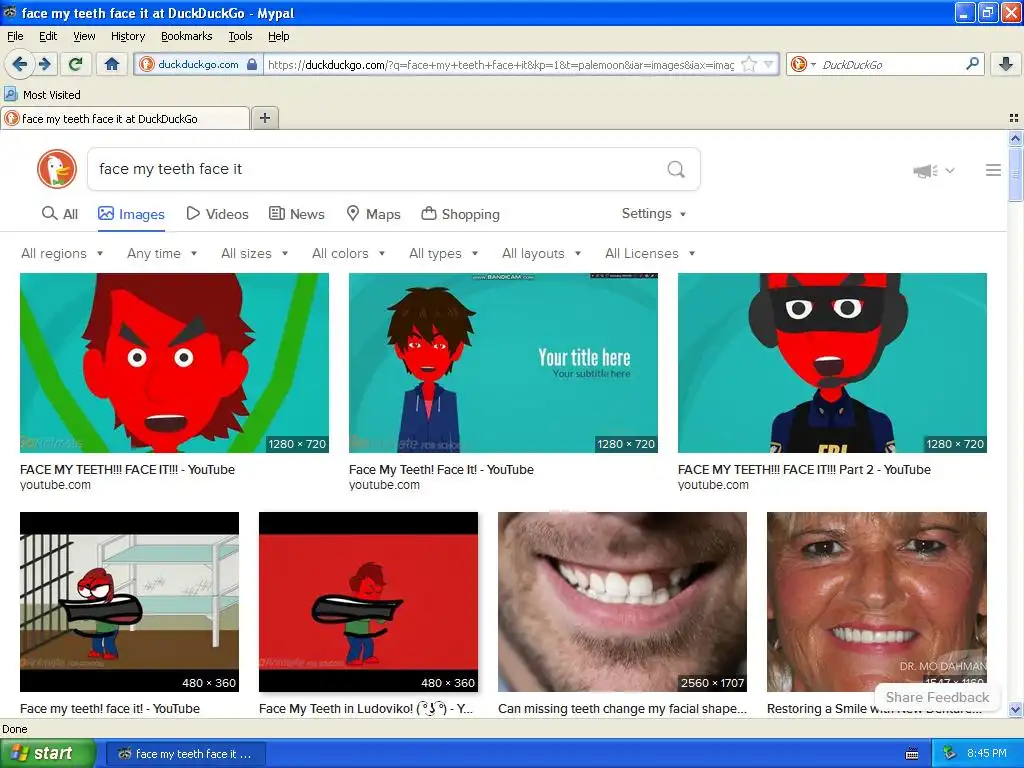Submit search with the magnifying glass icon
This screenshot has width=1024, height=768.
[676, 169]
